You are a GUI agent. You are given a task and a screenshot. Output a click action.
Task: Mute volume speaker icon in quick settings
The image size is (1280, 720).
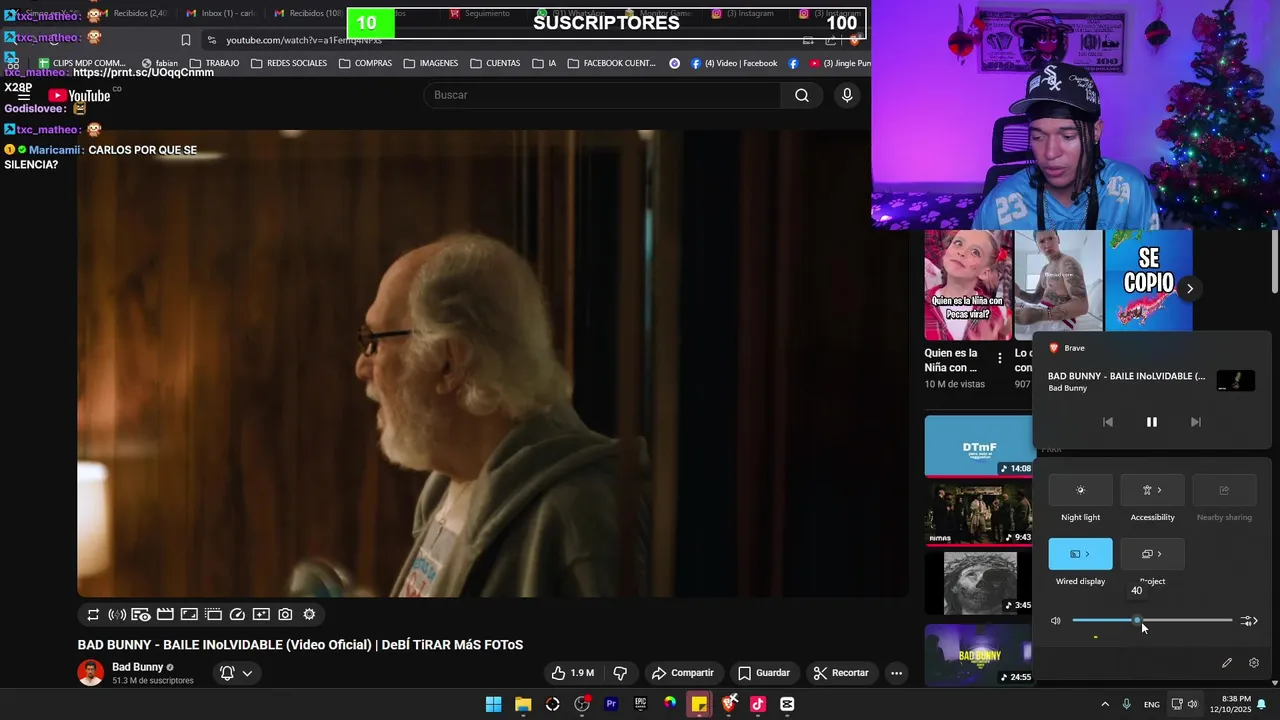click(1055, 621)
